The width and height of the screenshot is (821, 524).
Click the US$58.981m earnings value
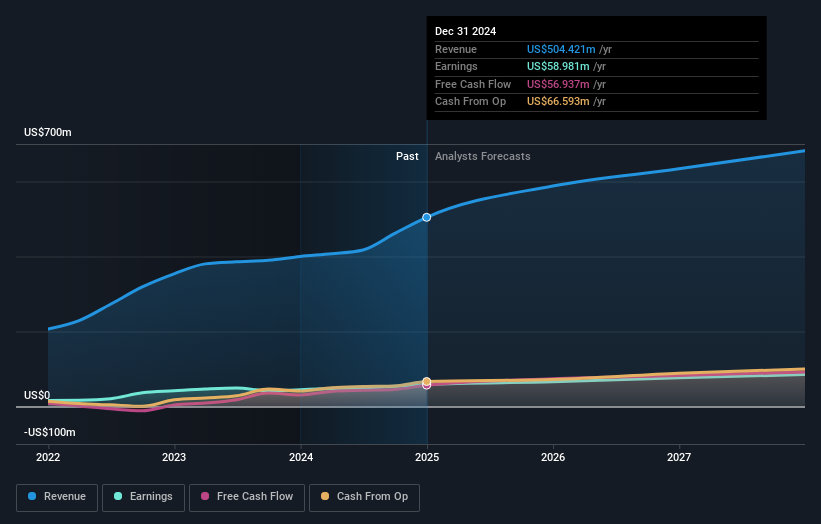click(x=558, y=66)
